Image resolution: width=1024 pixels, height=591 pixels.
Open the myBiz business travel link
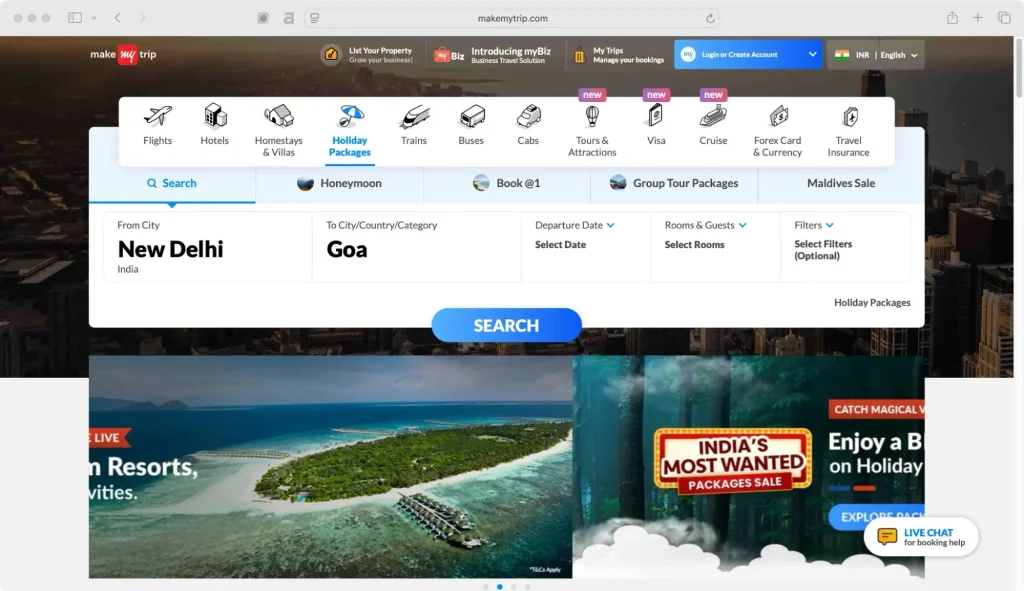[x=493, y=55]
